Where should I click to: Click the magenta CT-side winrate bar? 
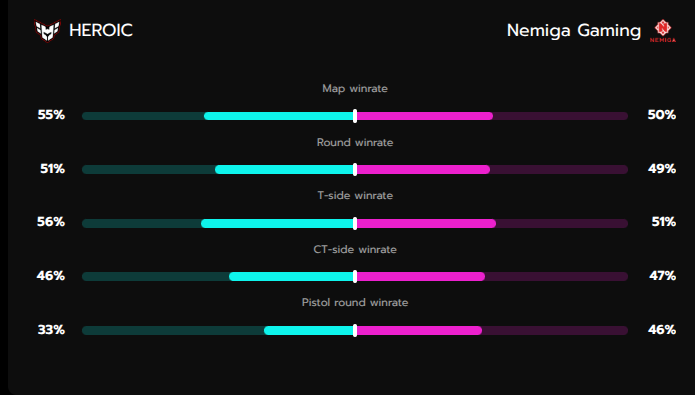[x=420, y=277]
